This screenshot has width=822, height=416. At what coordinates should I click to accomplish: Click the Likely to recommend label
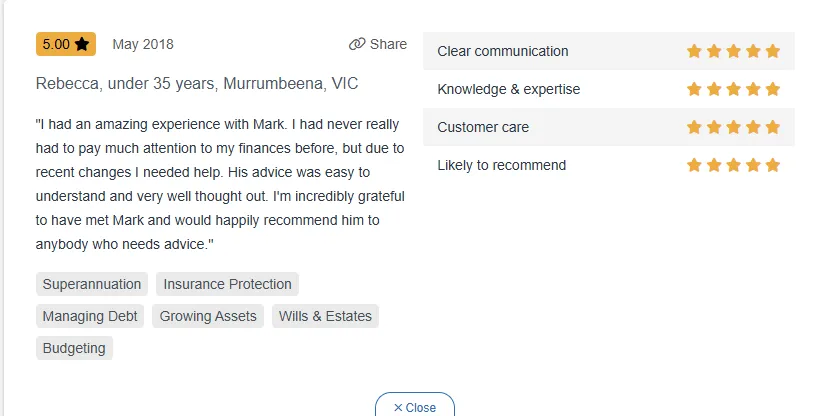coord(502,165)
